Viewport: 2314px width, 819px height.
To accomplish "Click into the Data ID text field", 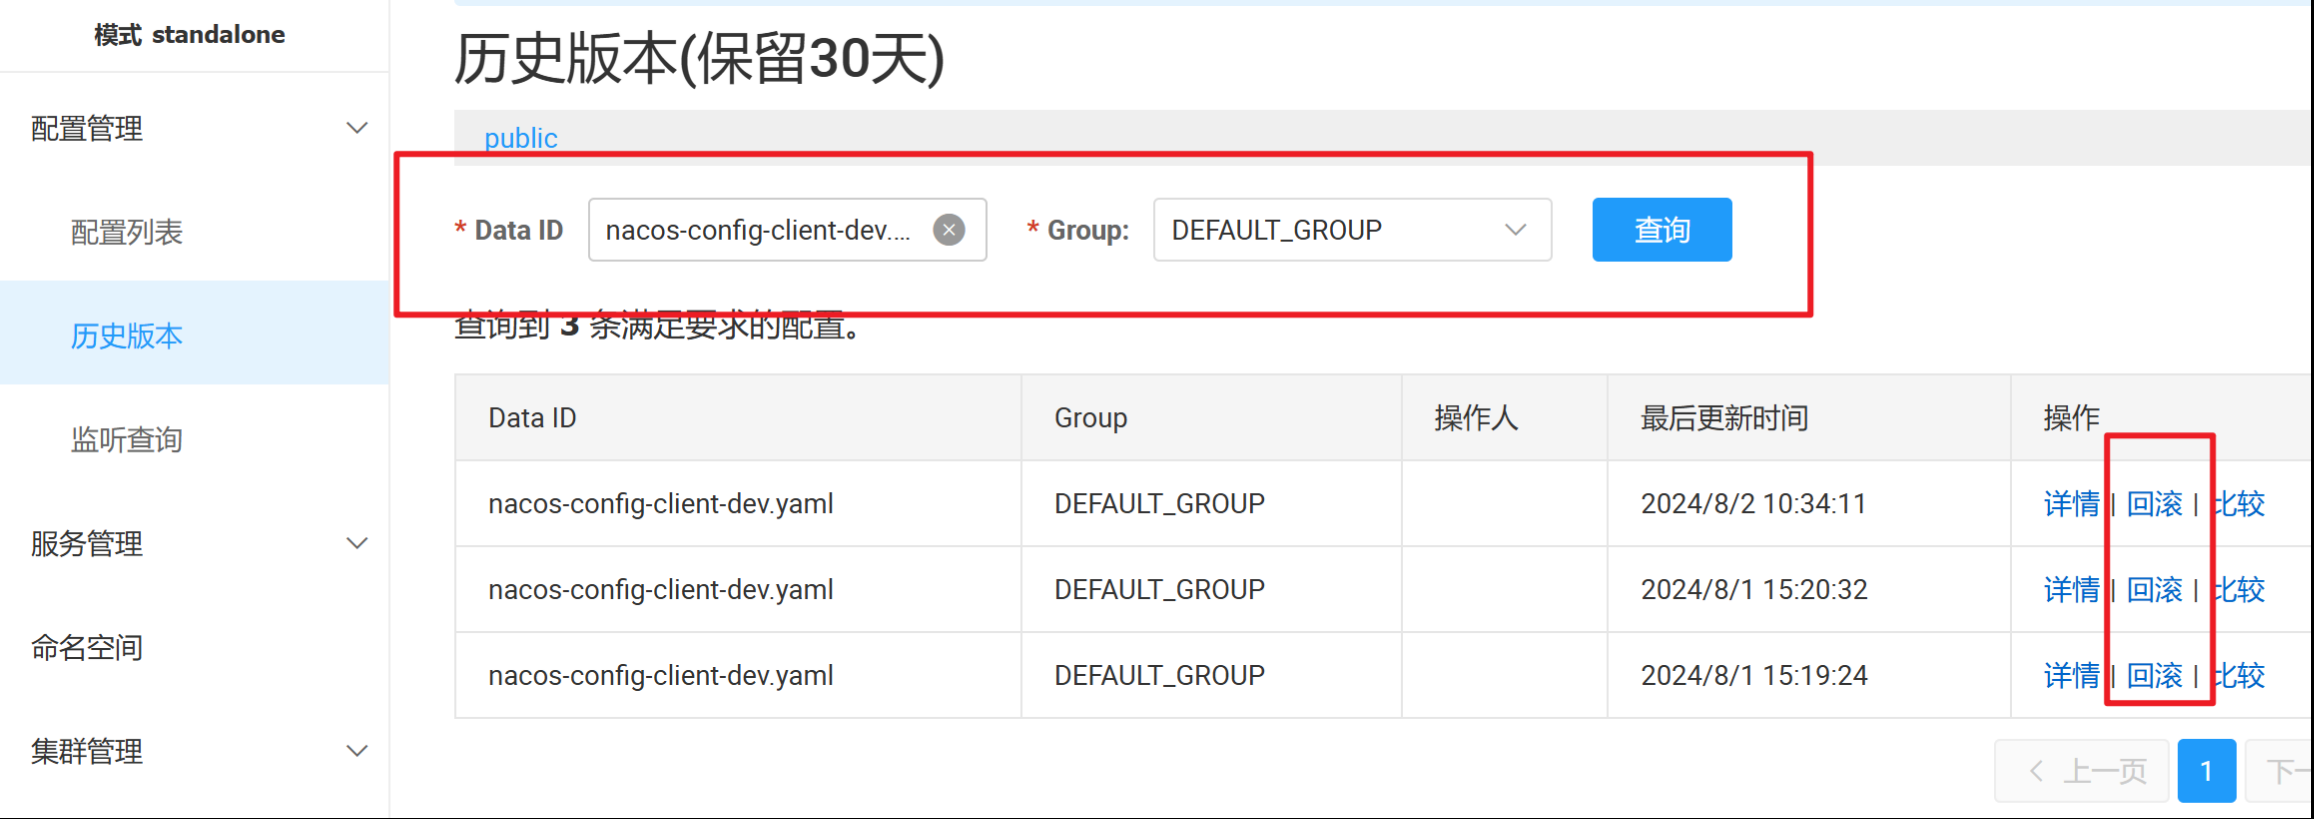I will [758, 230].
